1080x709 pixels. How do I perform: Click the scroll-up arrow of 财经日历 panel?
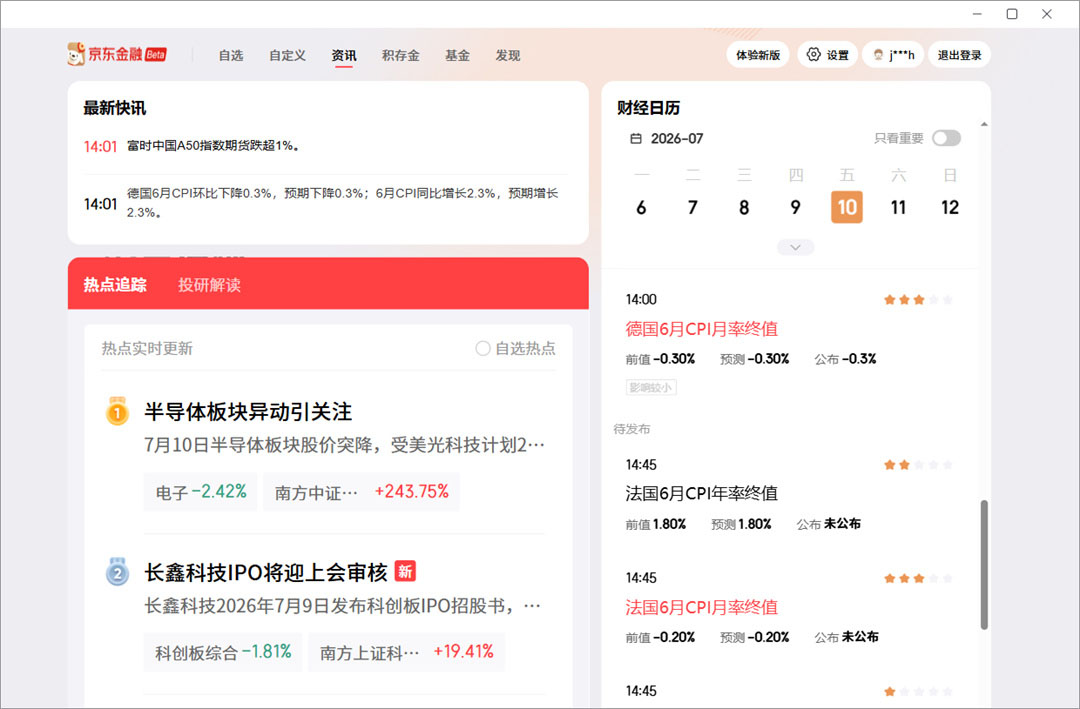[x=984, y=125]
